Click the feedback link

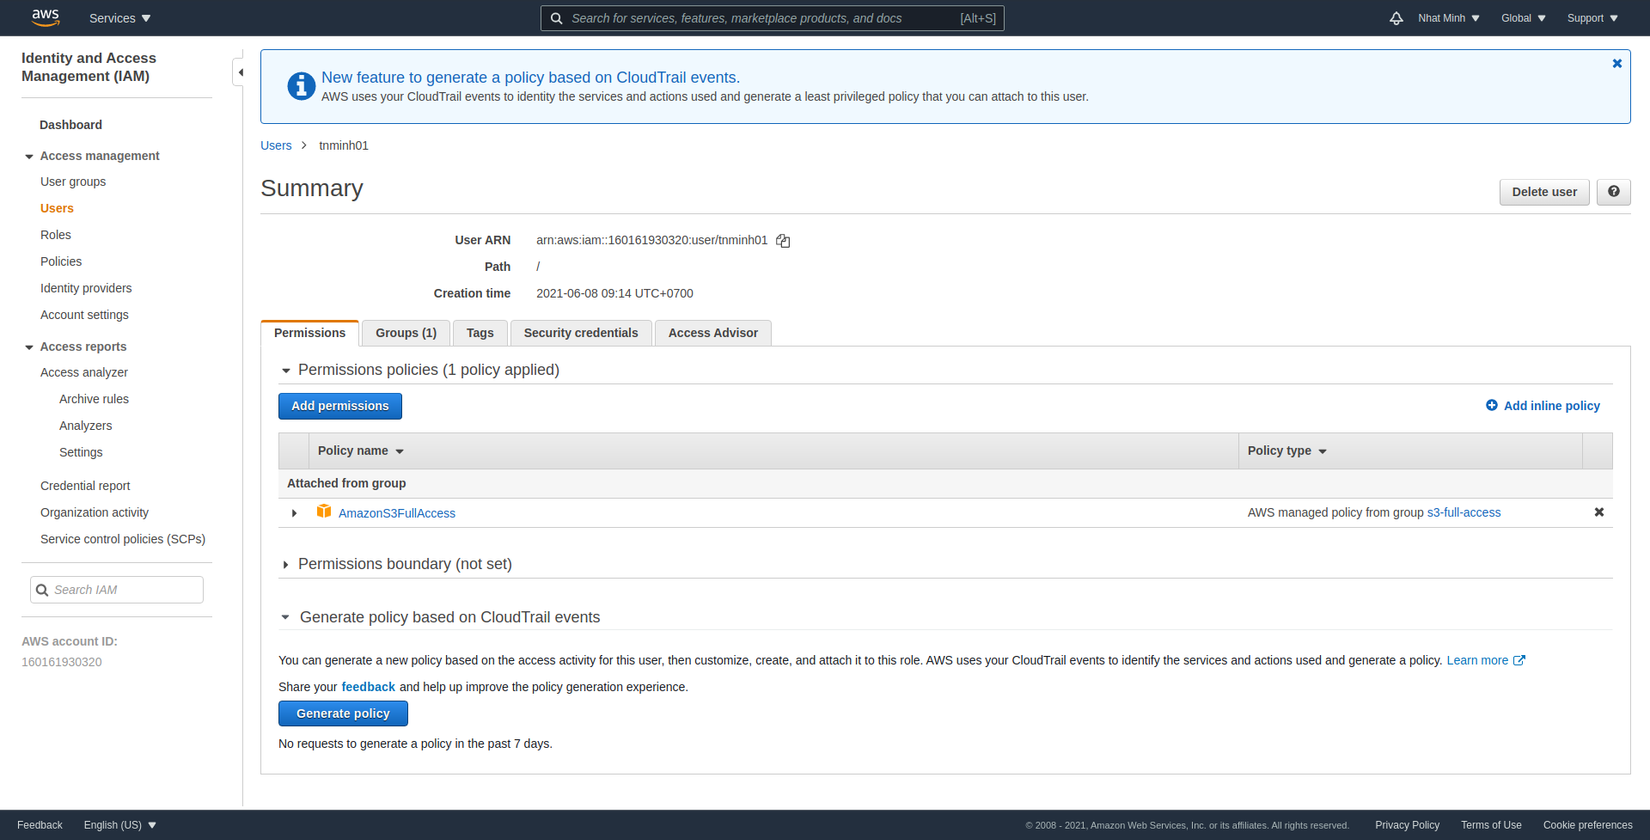368,687
